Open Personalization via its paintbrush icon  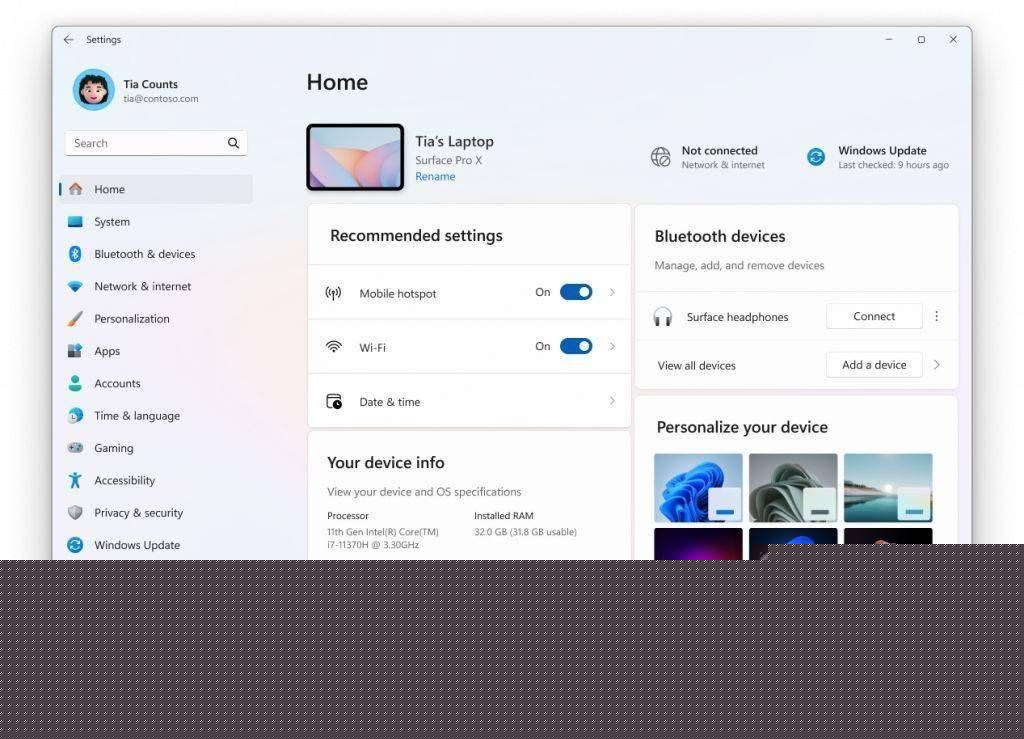click(x=75, y=319)
